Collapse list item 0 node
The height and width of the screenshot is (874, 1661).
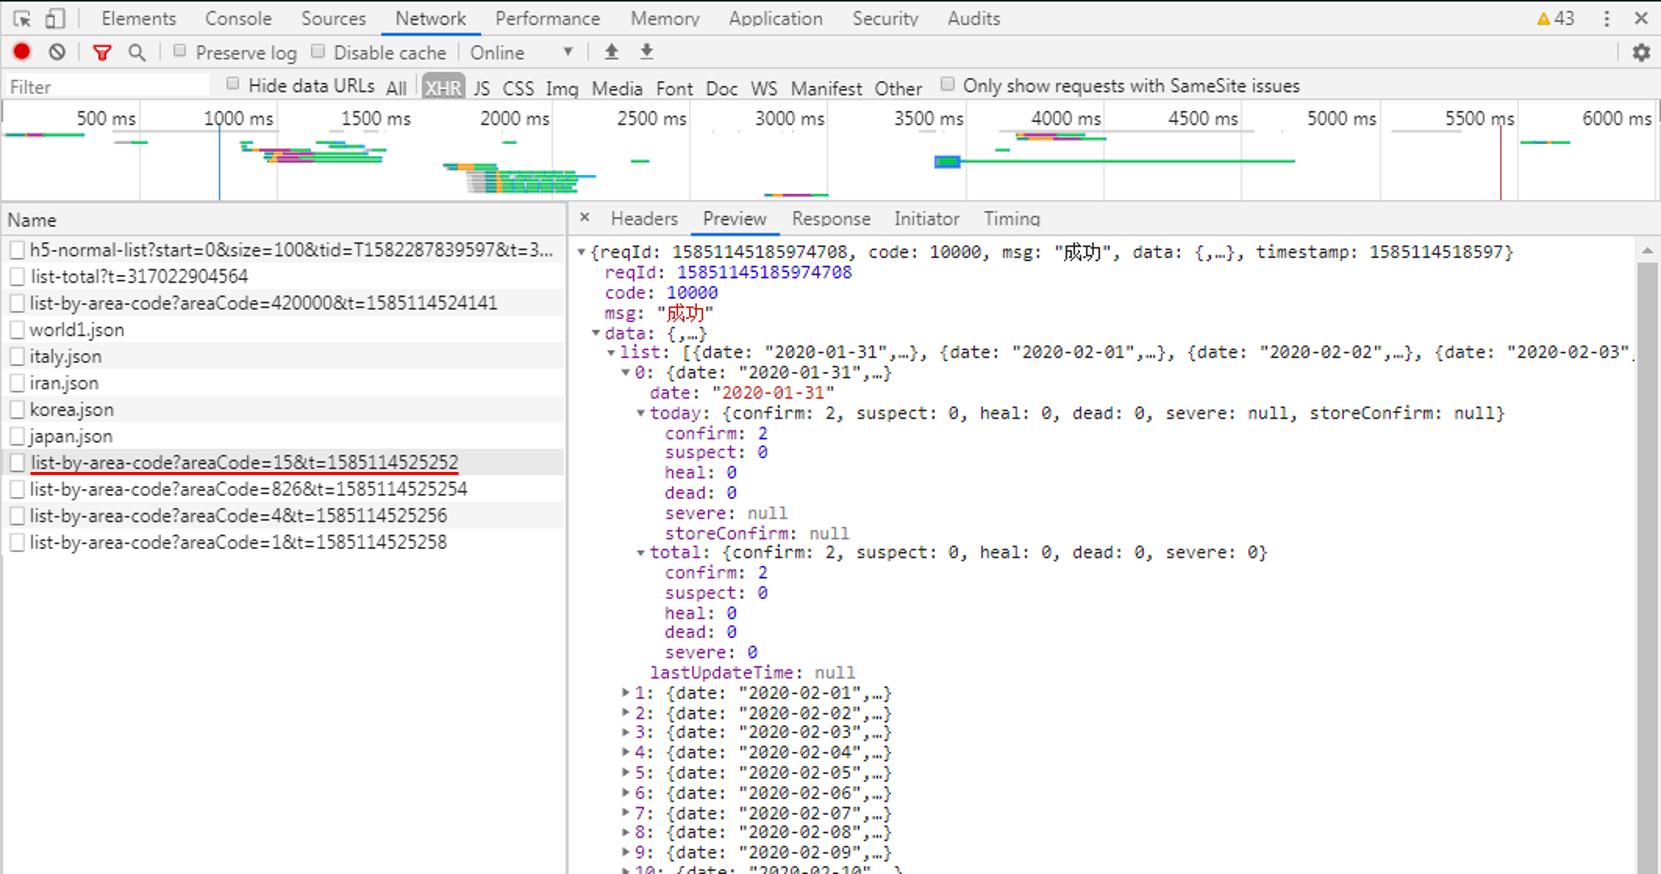(x=626, y=372)
